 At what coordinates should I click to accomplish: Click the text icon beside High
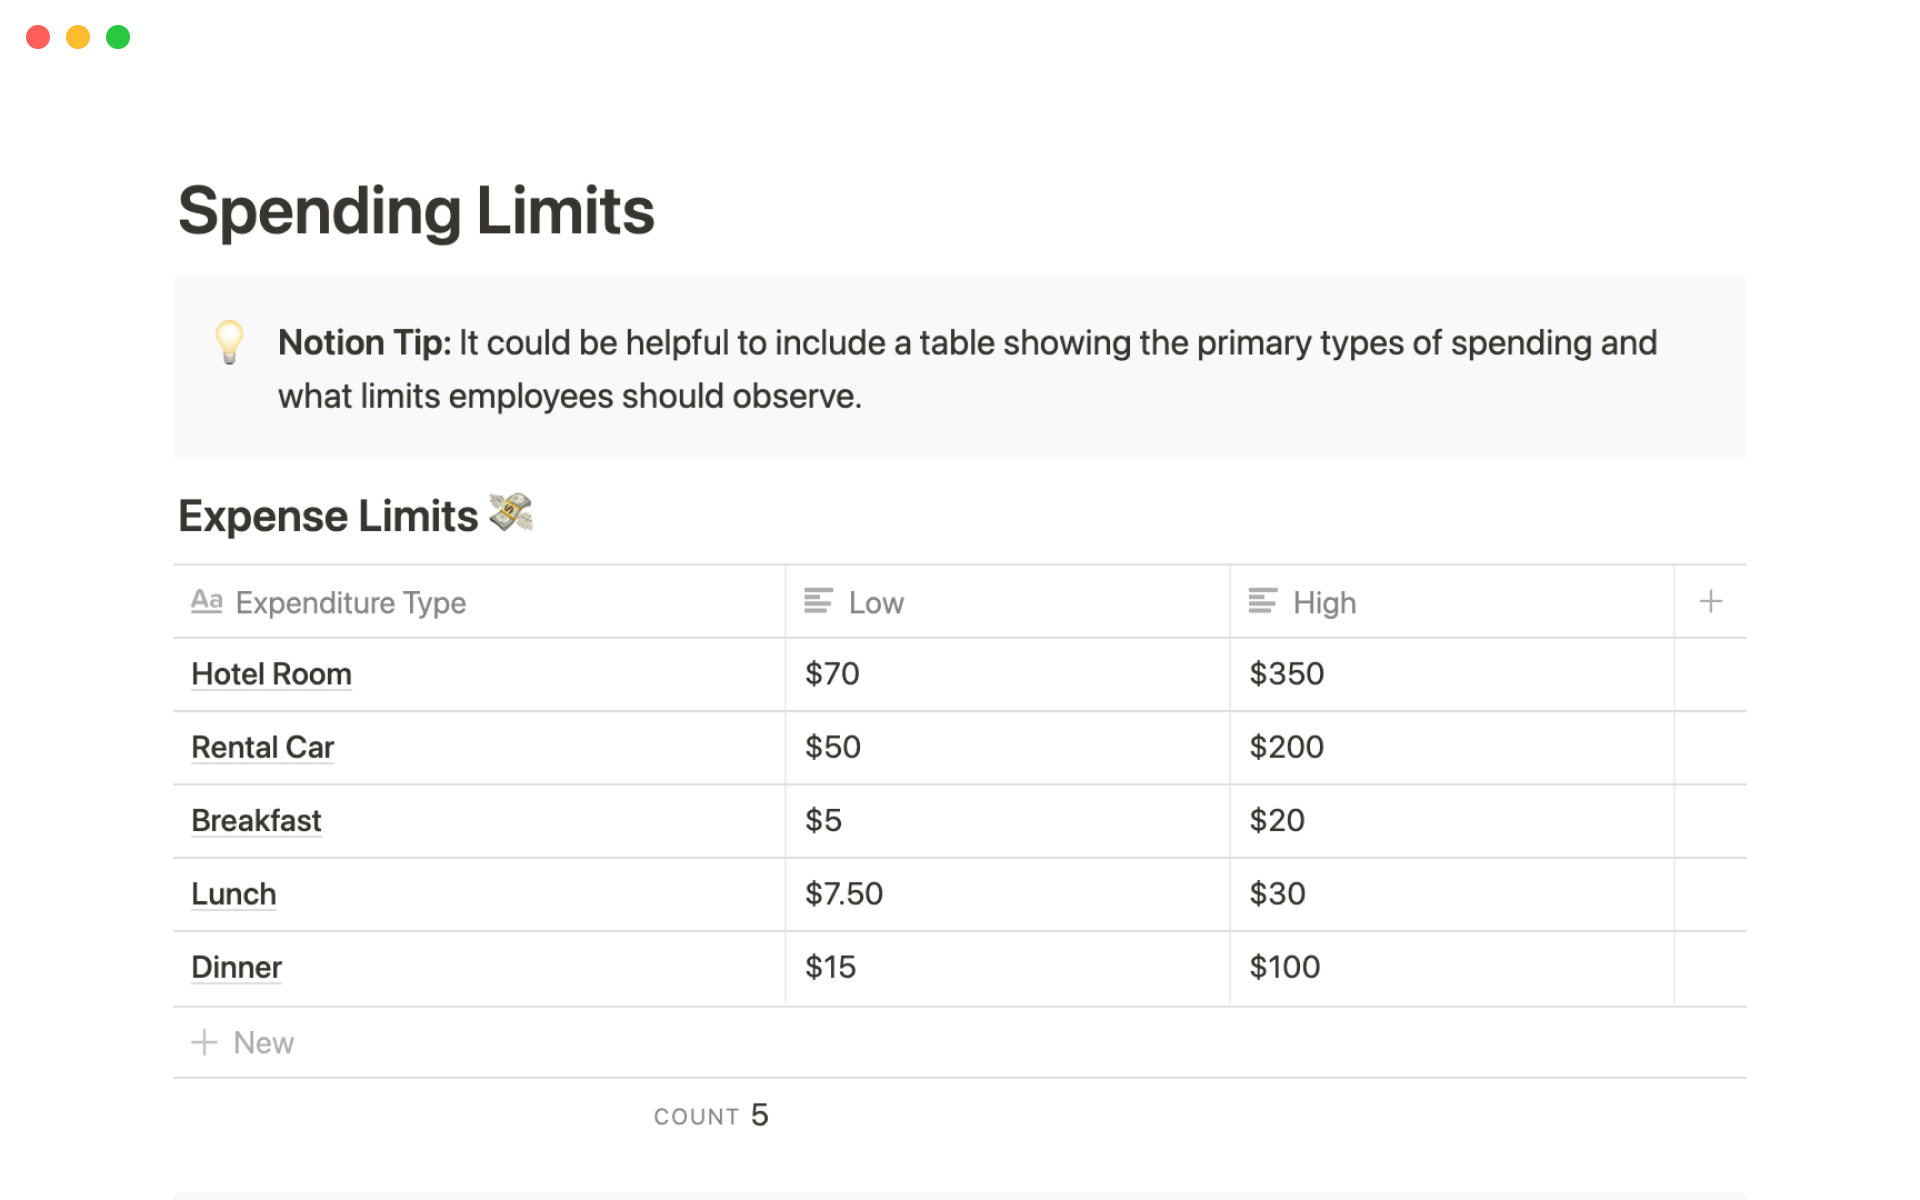1262,601
